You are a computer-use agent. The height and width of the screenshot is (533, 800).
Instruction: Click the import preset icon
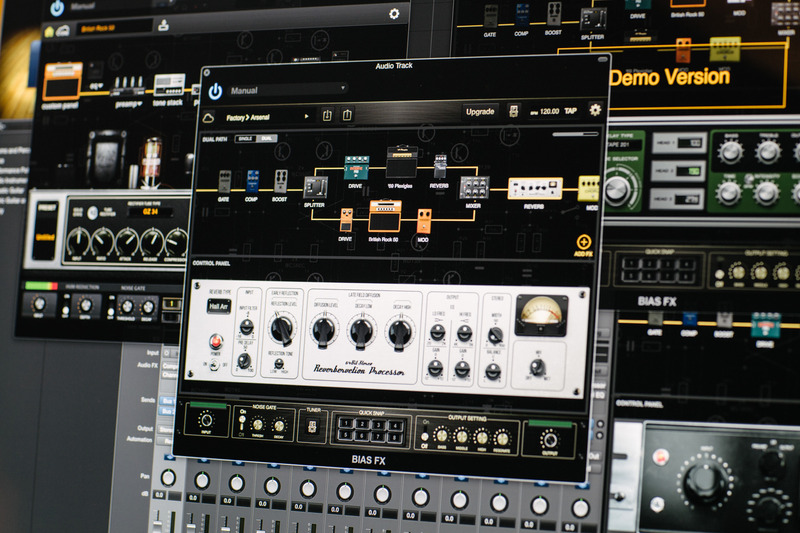[x=327, y=115]
